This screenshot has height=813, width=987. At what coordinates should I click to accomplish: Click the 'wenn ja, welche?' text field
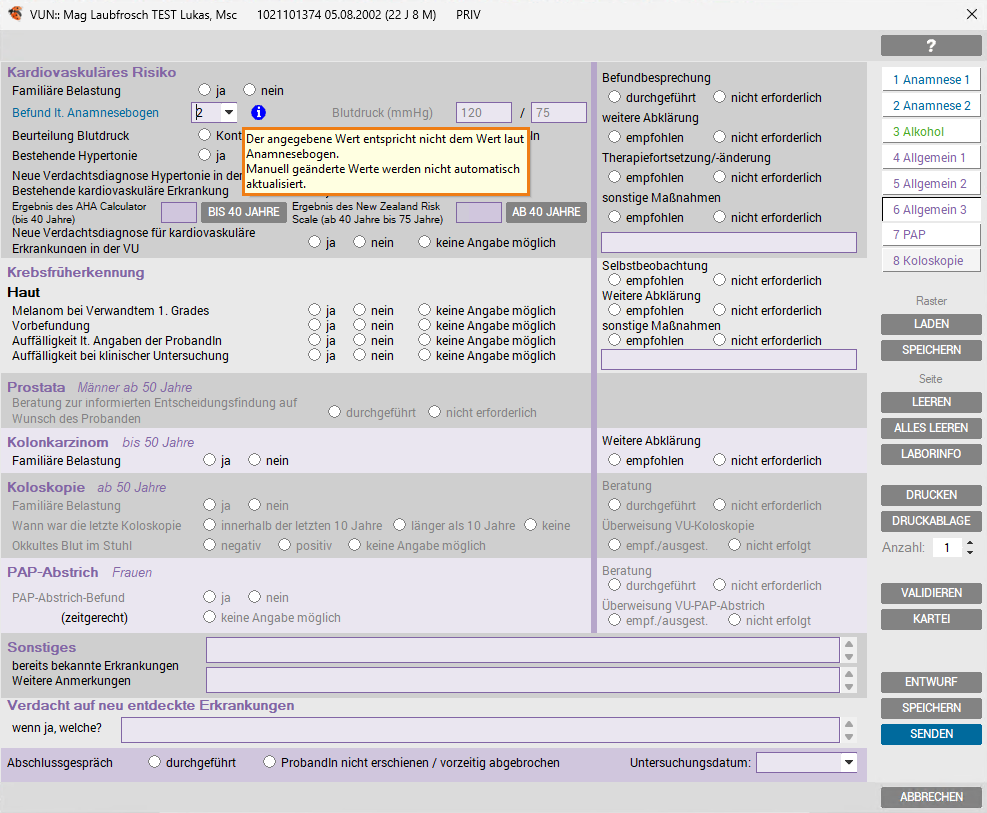pos(480,730)
